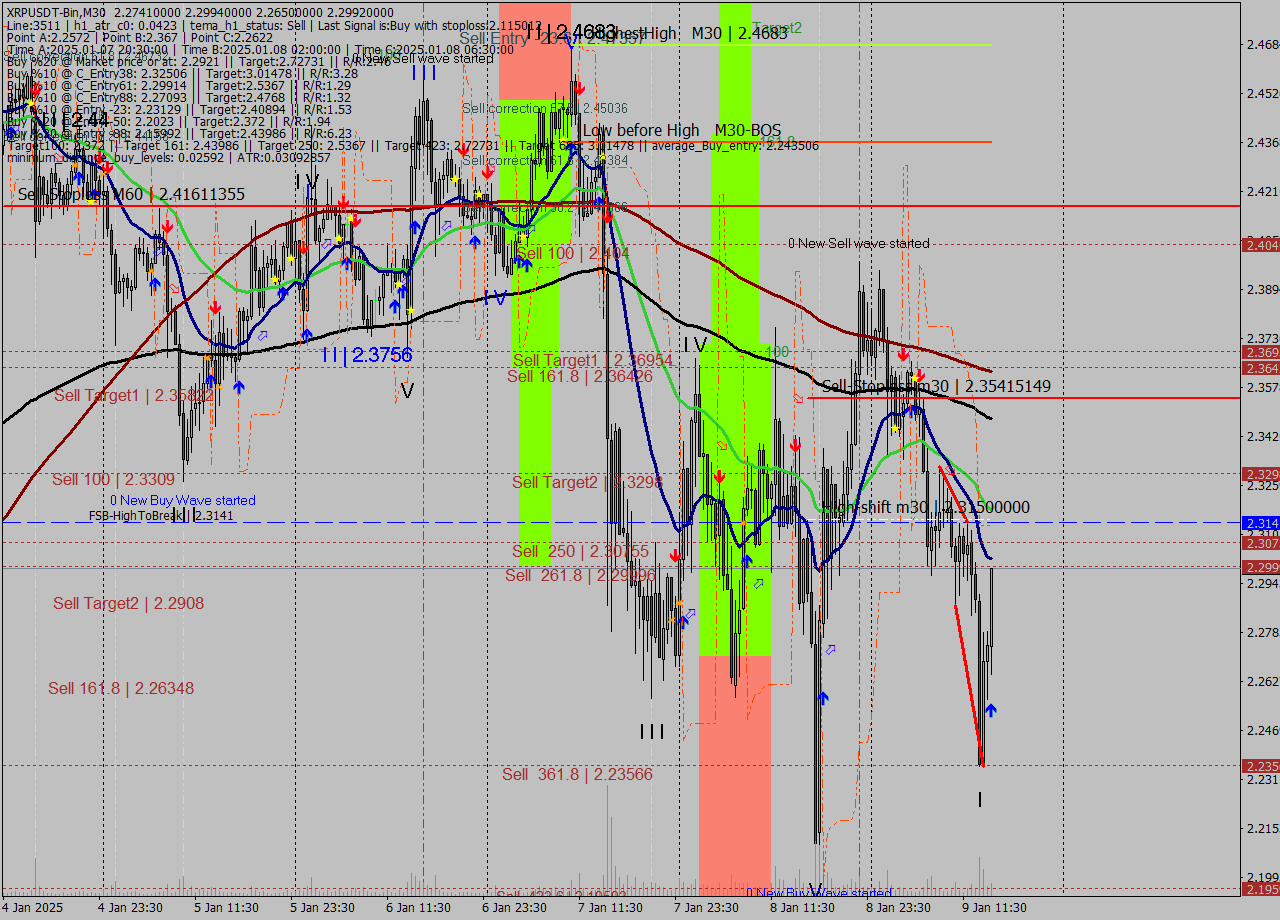Click the 'Sell 261.8 | 2.29996' label
Viewport: 1280px width, 920px height.
point(581,575)
